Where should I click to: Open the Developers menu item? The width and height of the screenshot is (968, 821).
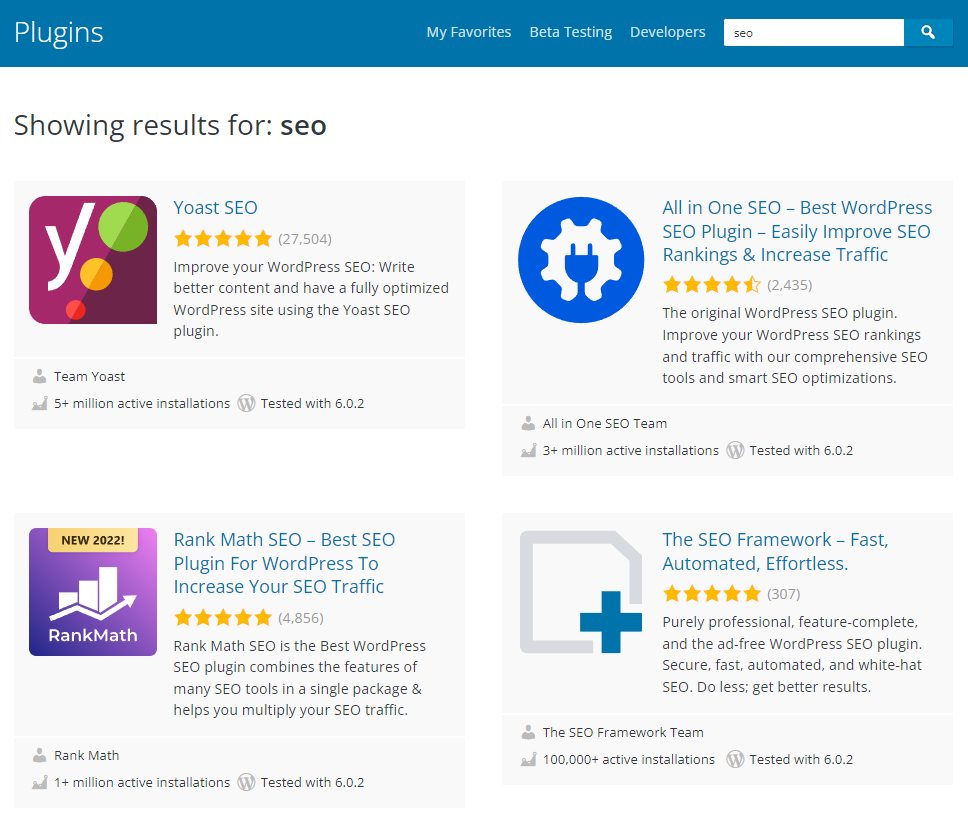tap(667, 32)
